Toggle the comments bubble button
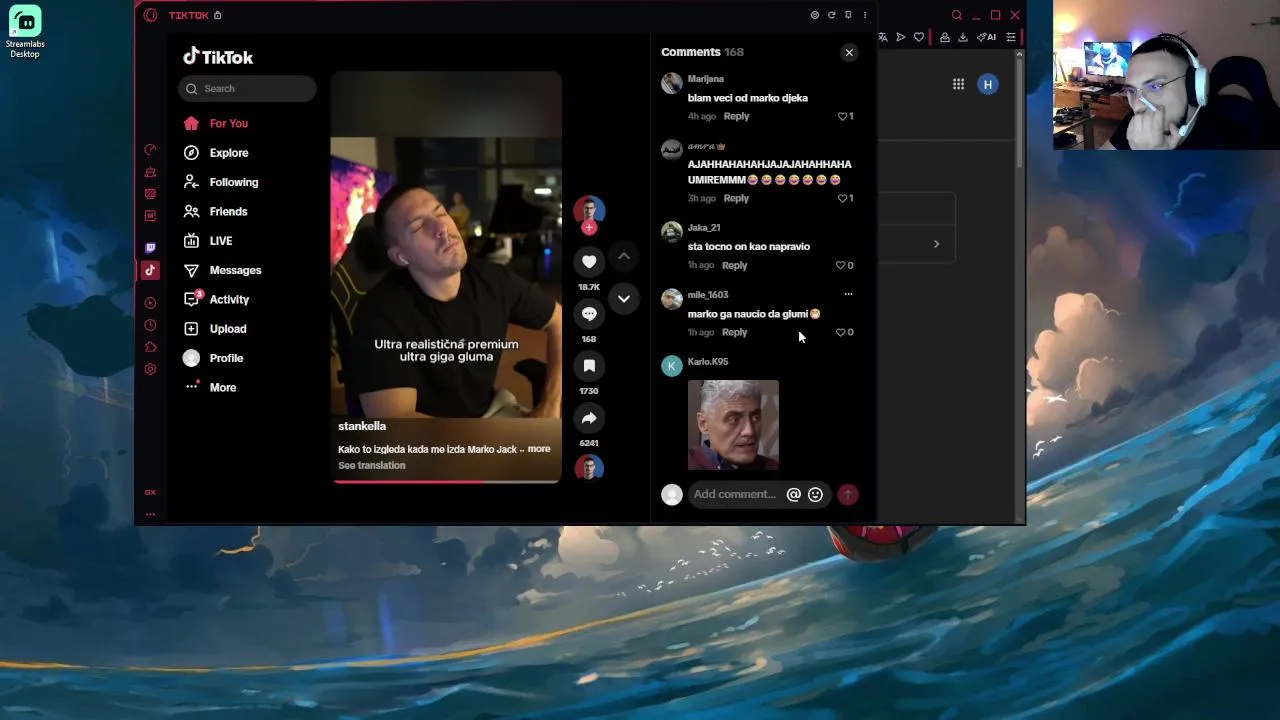1280x720 pixels. [589, 314]
